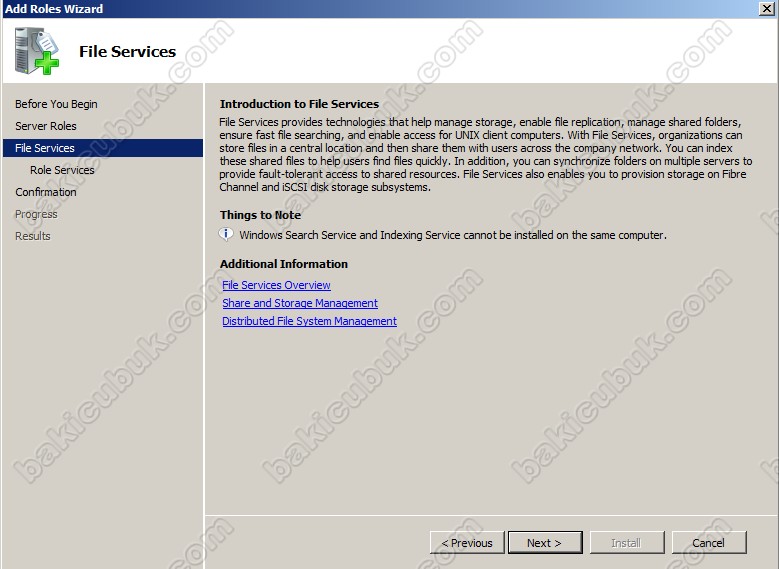The height and width of the screenshot is (569, 779).
Task: Click the 'Things to Note' heading
Action: tap(260, 215)
